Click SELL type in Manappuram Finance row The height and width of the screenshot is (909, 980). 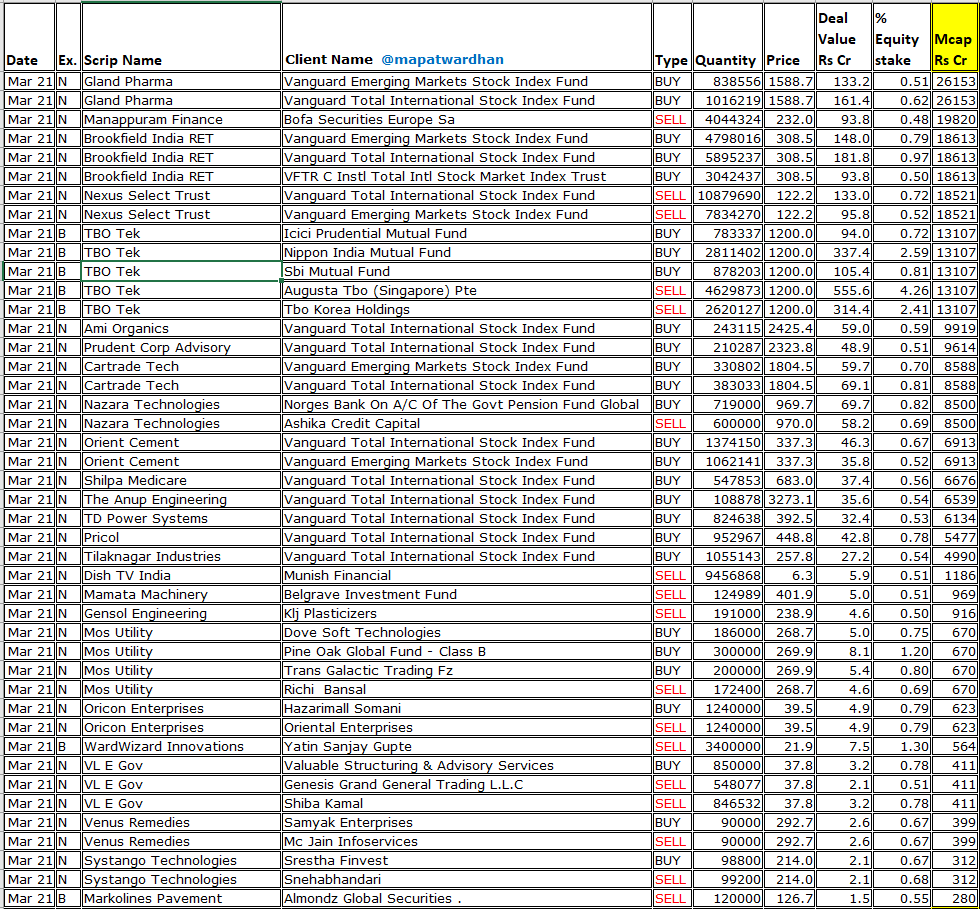(x=672, y=119)
